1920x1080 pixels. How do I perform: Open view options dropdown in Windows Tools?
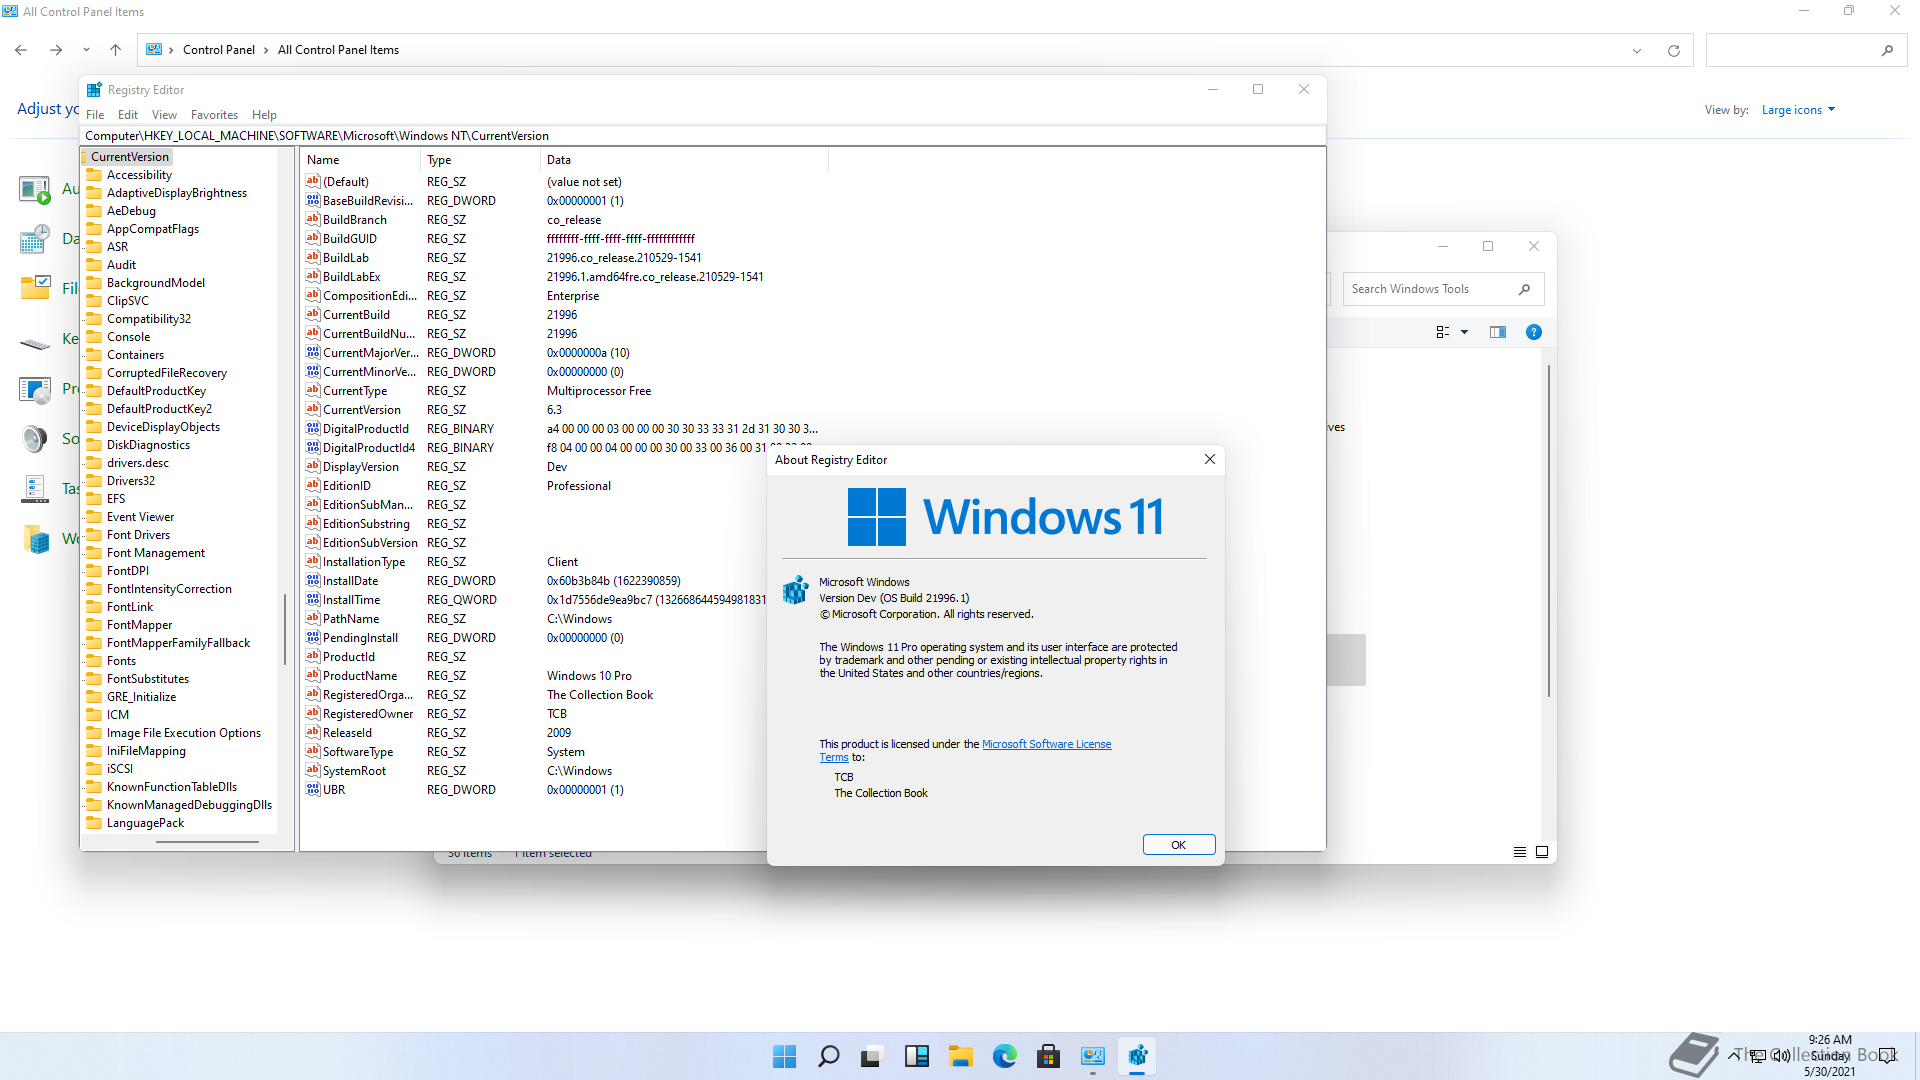coord(1465,332)
